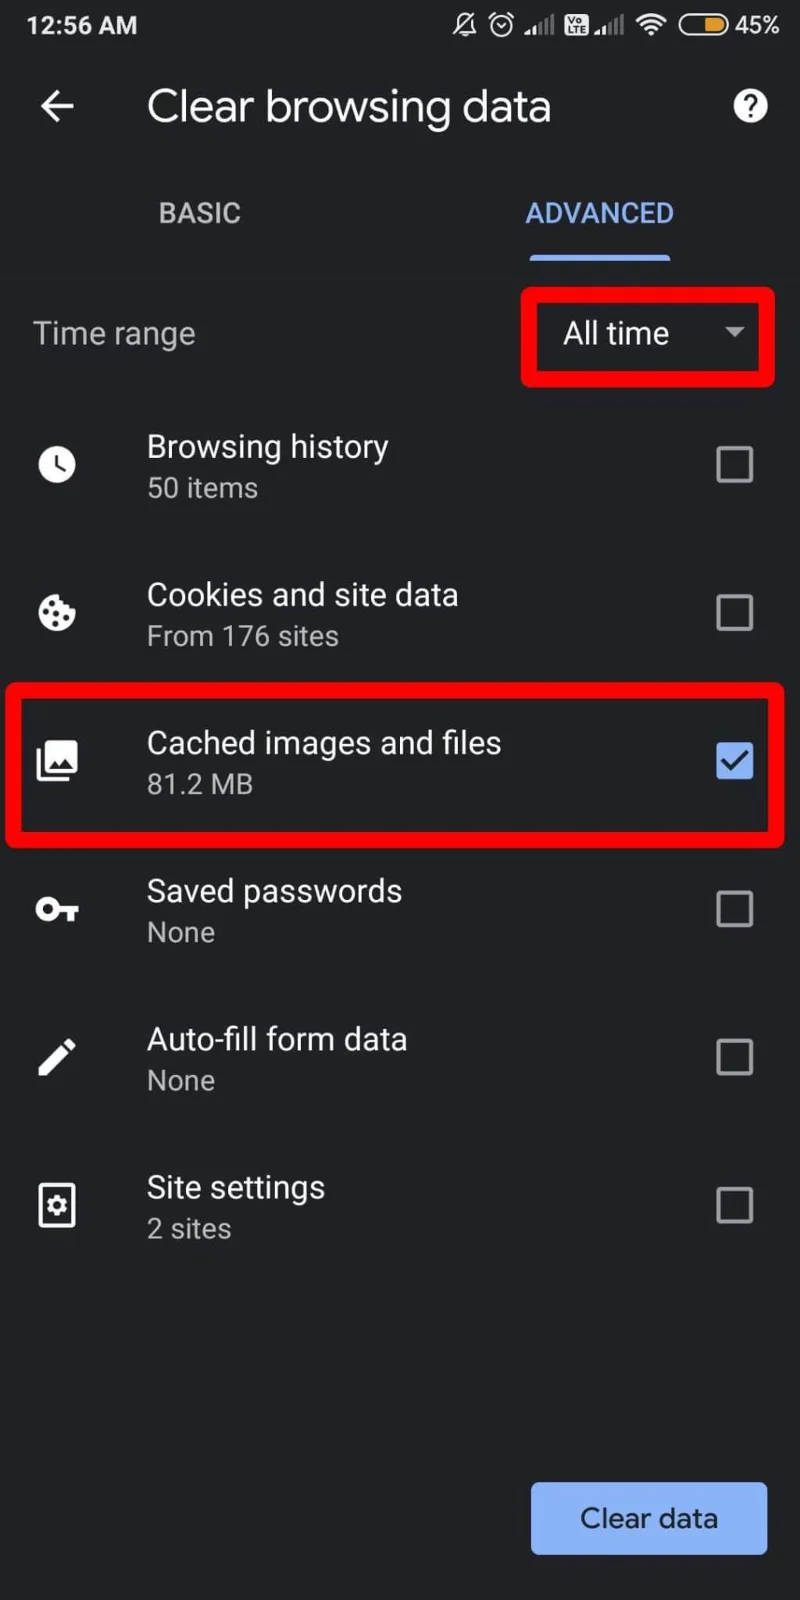Click the image icon beside Cached images and files
Viewport: 800px width, 1600px height.
click(57, 760)
